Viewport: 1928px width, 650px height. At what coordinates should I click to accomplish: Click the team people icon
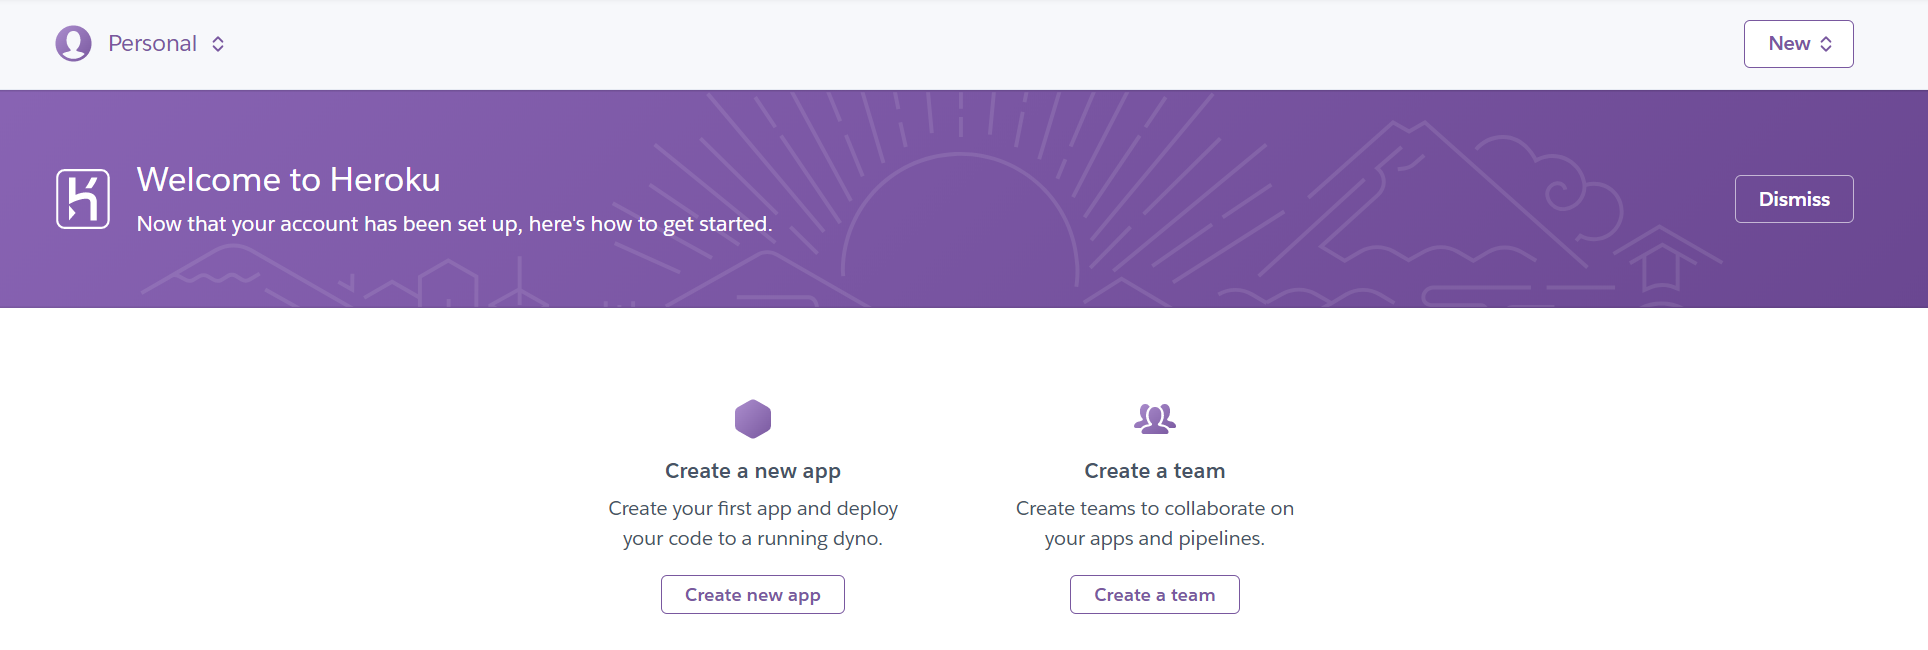[x=1155, y=418]
